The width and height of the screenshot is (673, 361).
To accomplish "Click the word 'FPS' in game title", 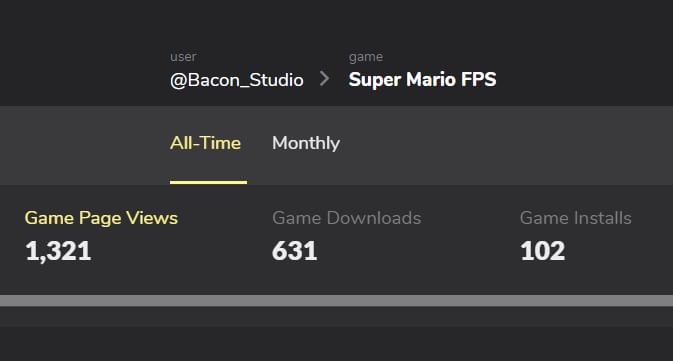I will 479,79.
